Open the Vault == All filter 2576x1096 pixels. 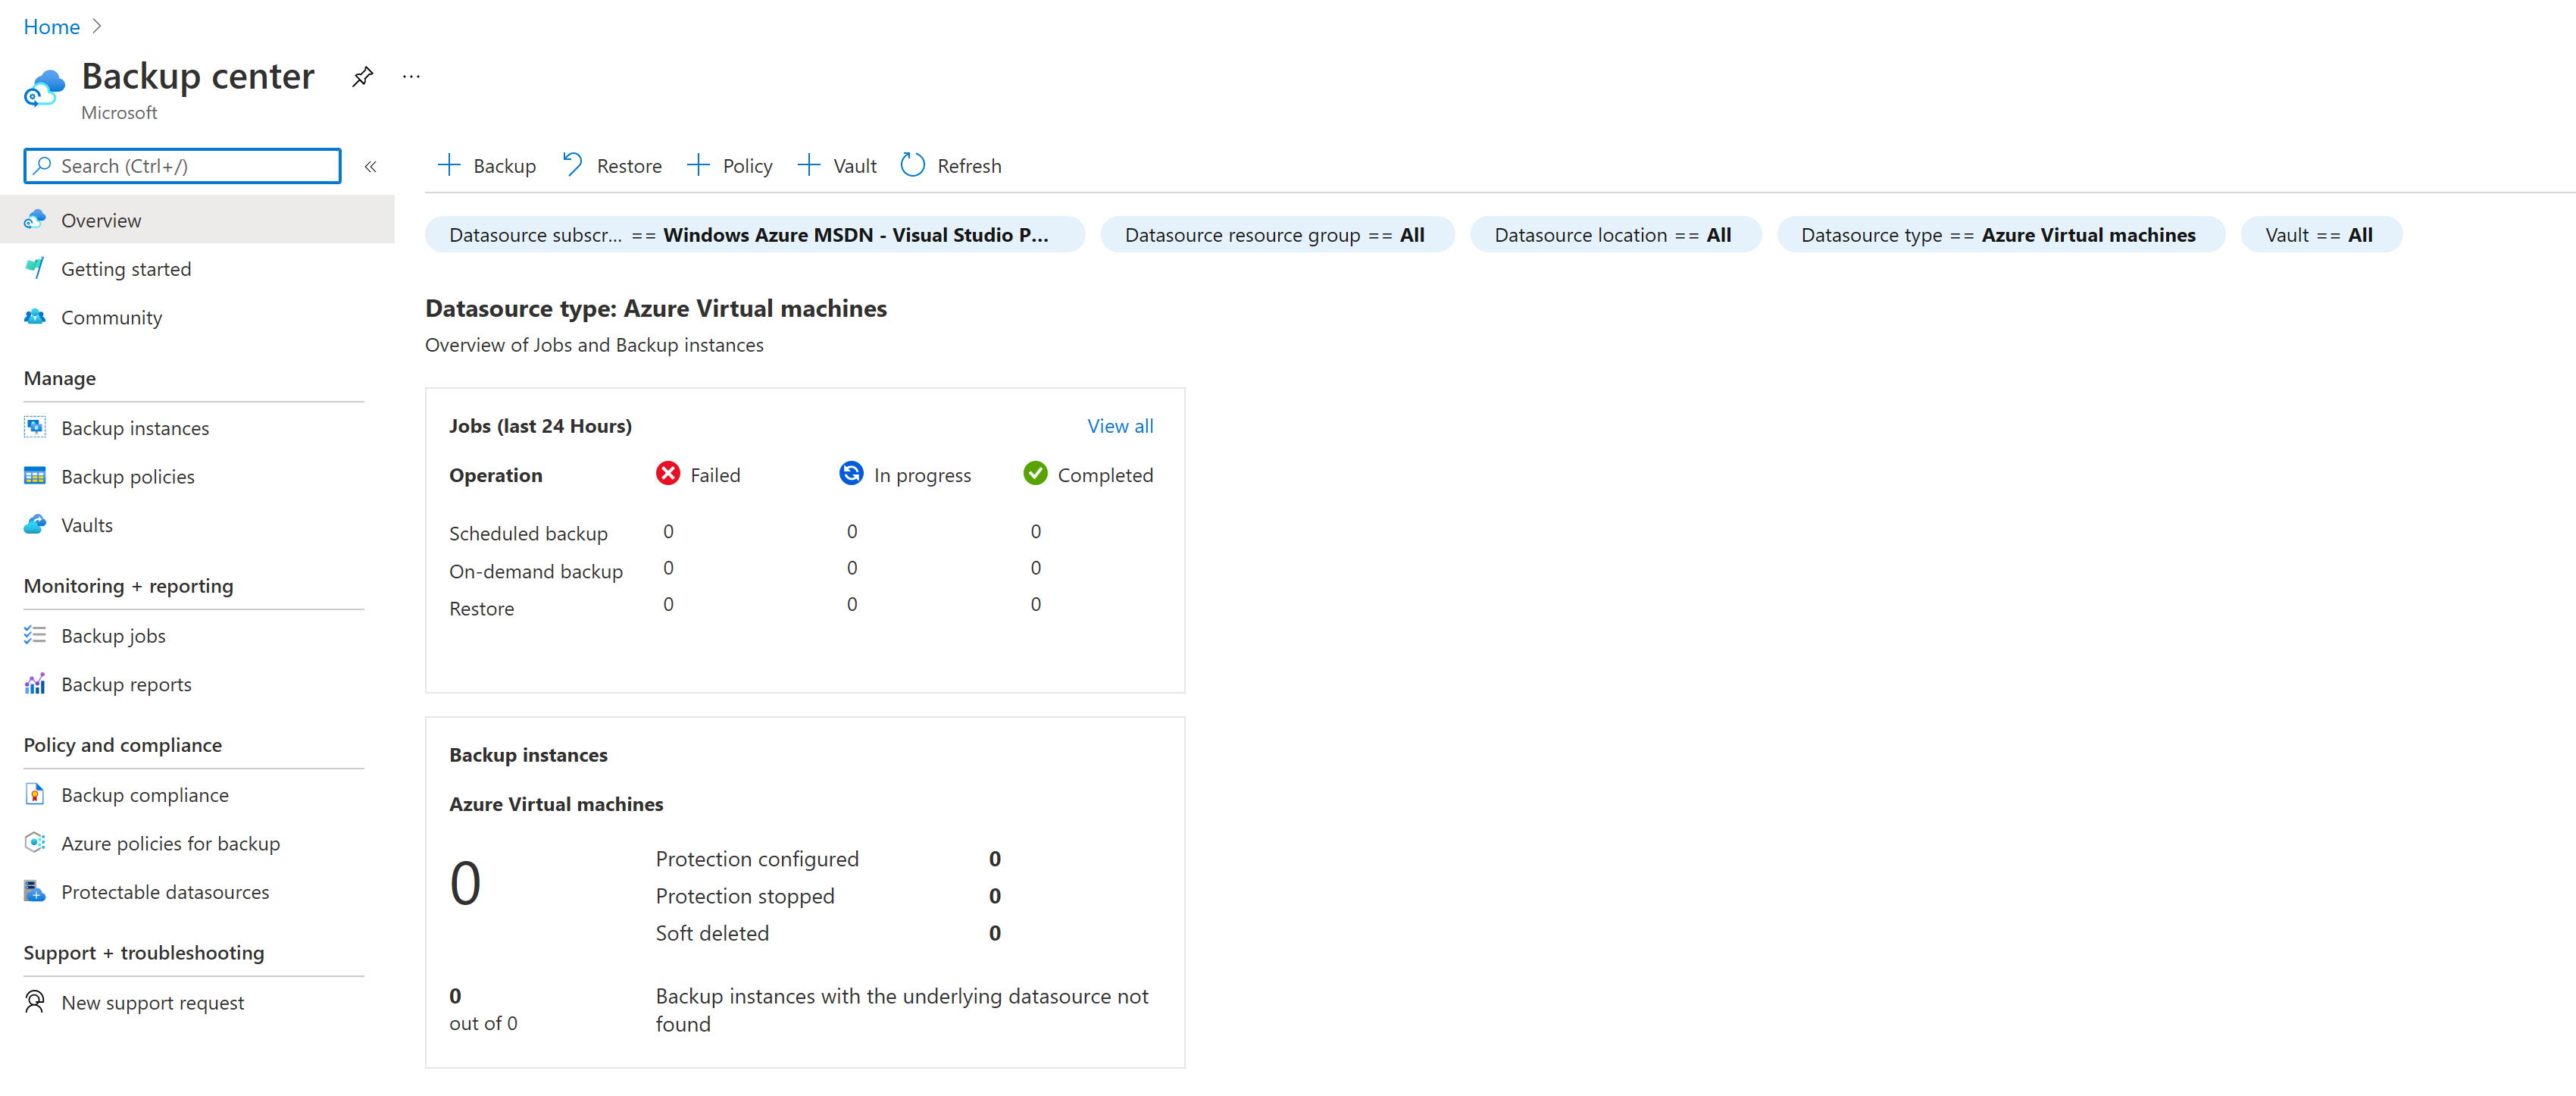(x=2321, y=235)
